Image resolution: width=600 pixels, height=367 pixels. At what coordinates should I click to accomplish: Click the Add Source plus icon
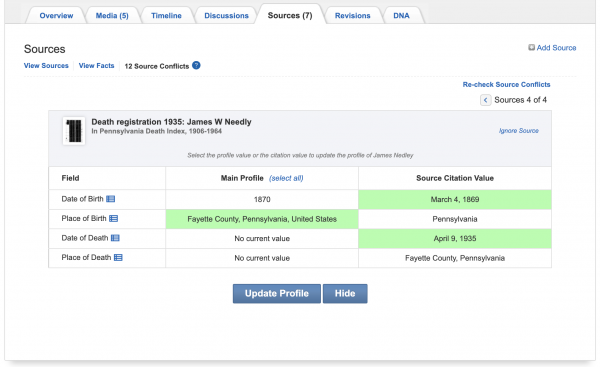(x=532, y=47)
